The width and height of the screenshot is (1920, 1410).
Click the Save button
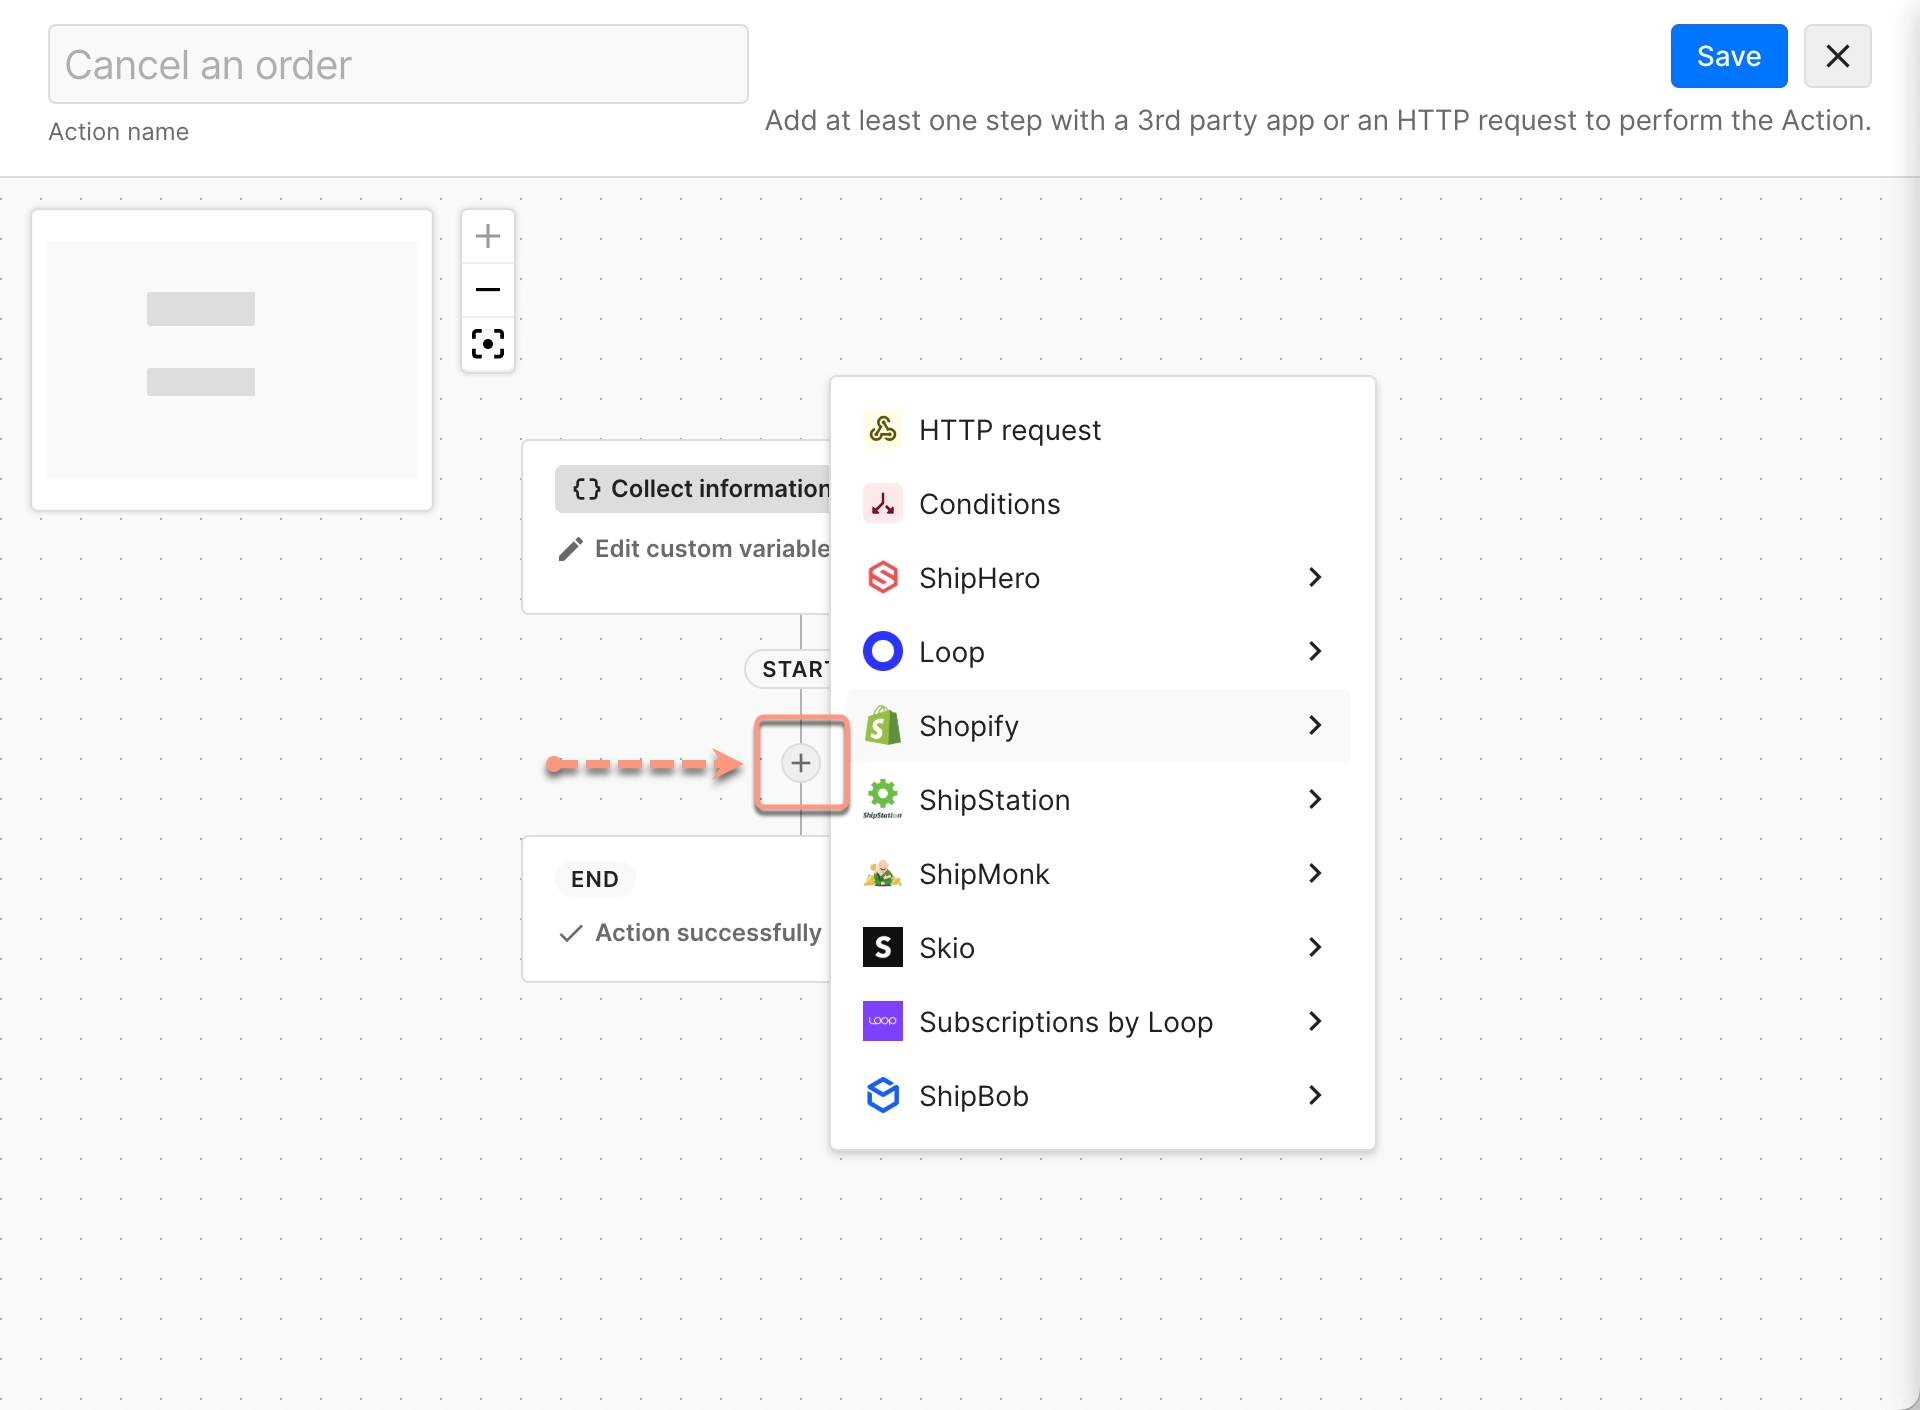1728,56
